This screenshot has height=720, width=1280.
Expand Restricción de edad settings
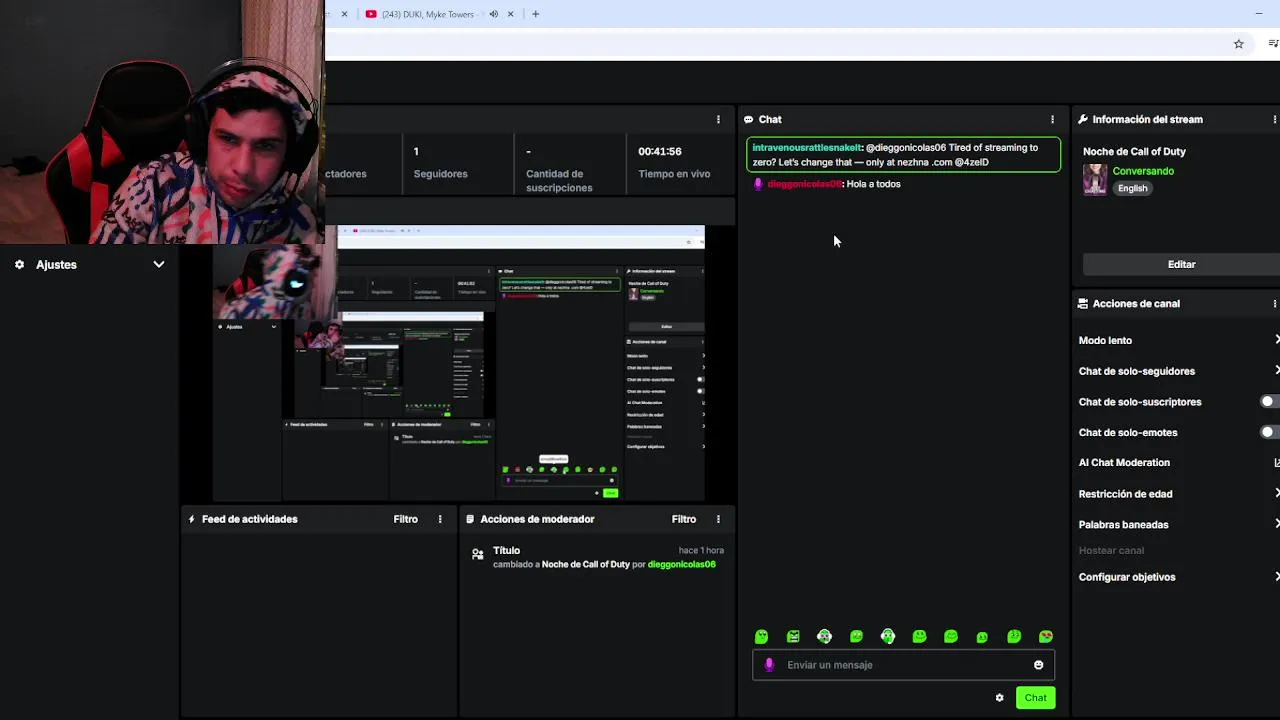[x=1277, y=494]
